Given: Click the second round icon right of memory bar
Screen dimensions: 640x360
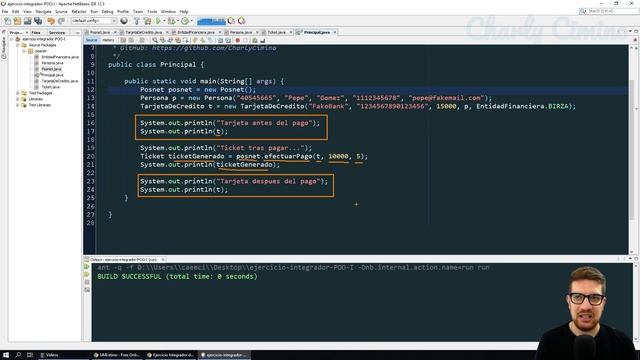Looking at the screenshot, I should click(x=241, y=21).
